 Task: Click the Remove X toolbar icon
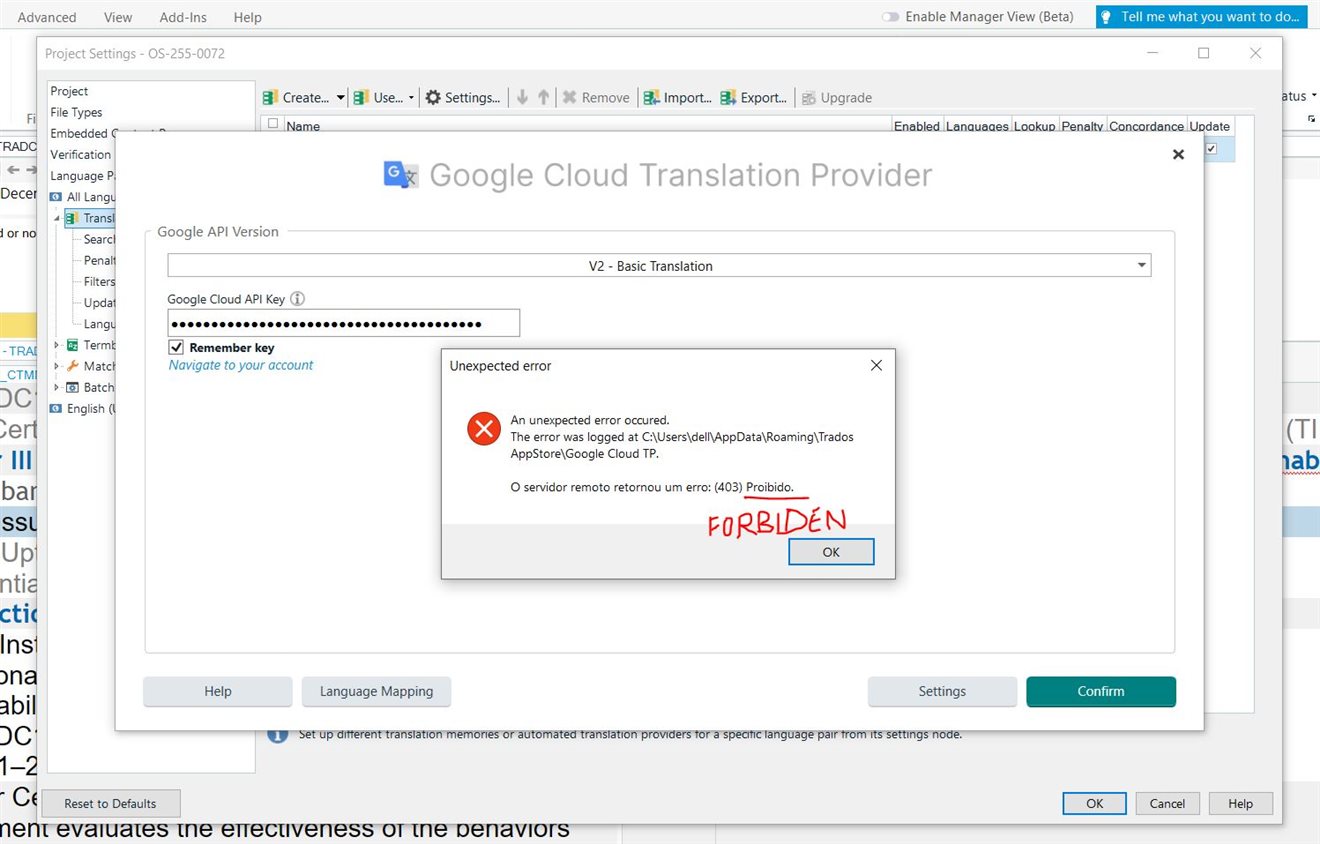point(569,97)
